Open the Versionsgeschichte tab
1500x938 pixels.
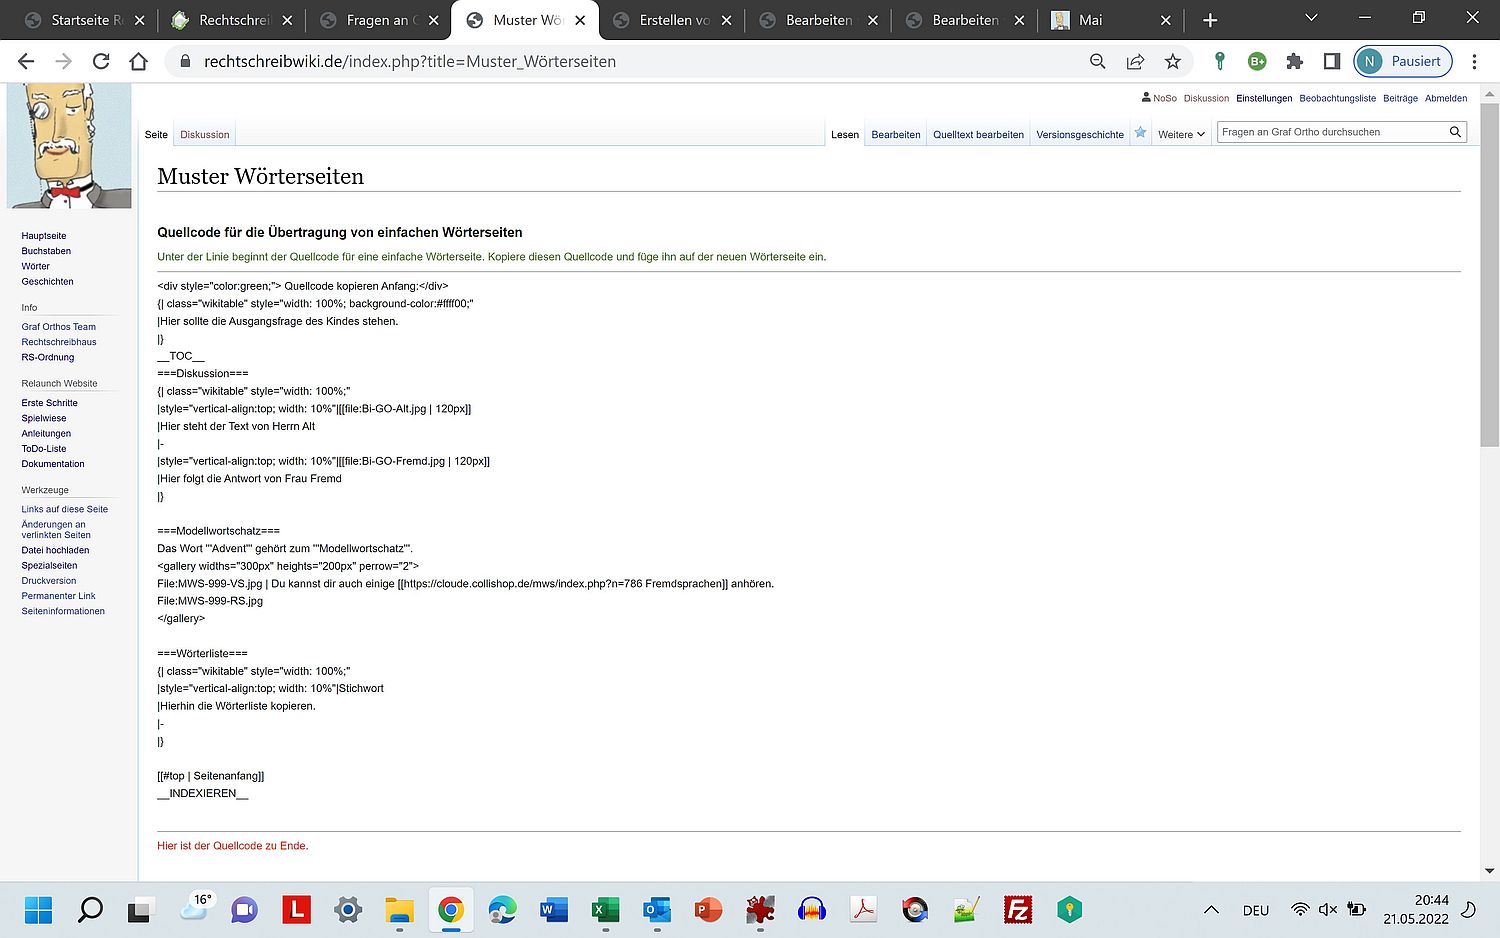tap(1079, 134)
